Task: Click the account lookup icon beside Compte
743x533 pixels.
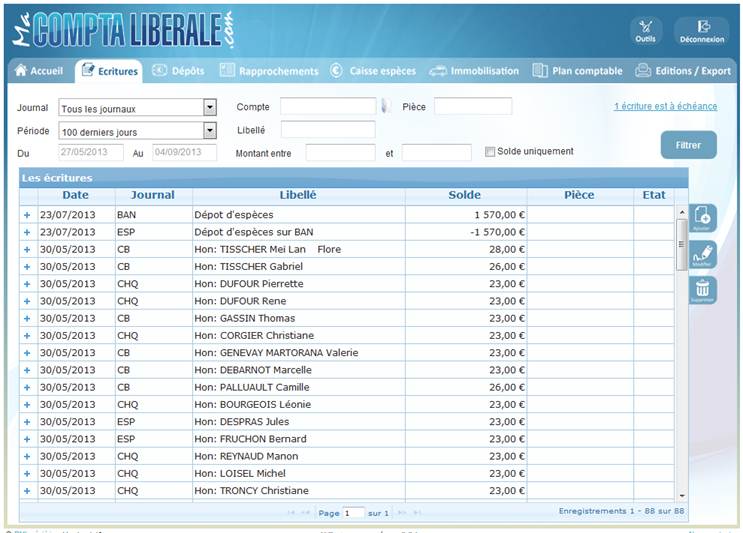Action: point(385,106)
